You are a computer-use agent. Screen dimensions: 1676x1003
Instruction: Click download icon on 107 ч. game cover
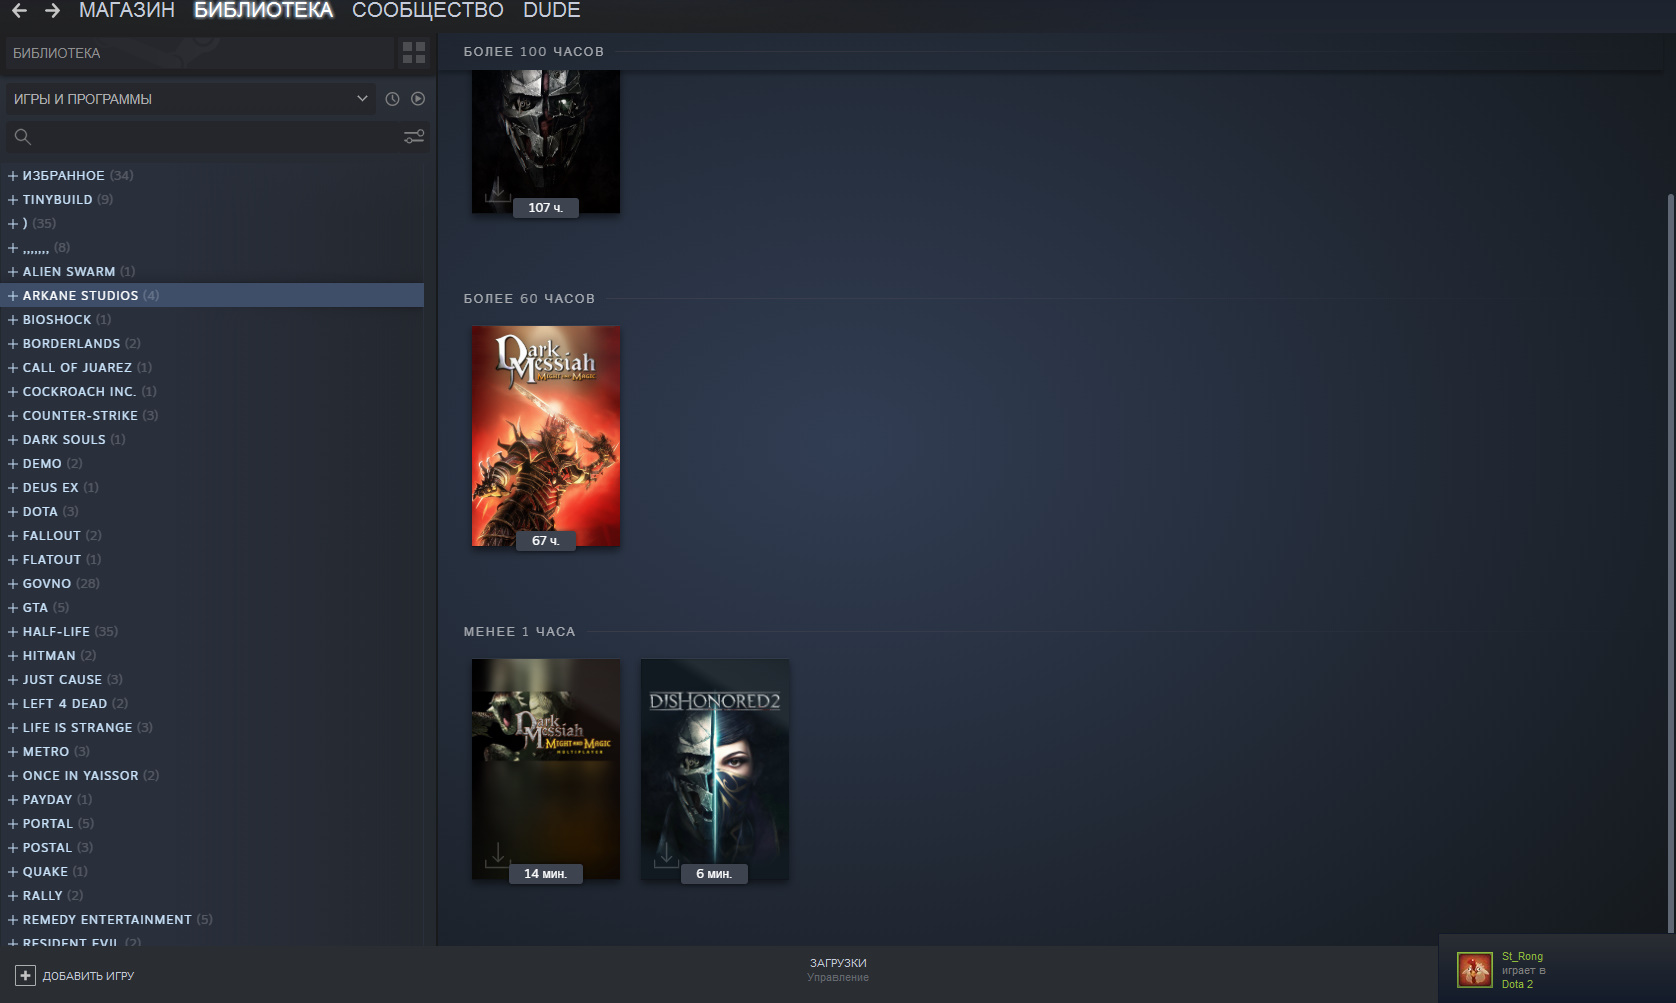497,190
